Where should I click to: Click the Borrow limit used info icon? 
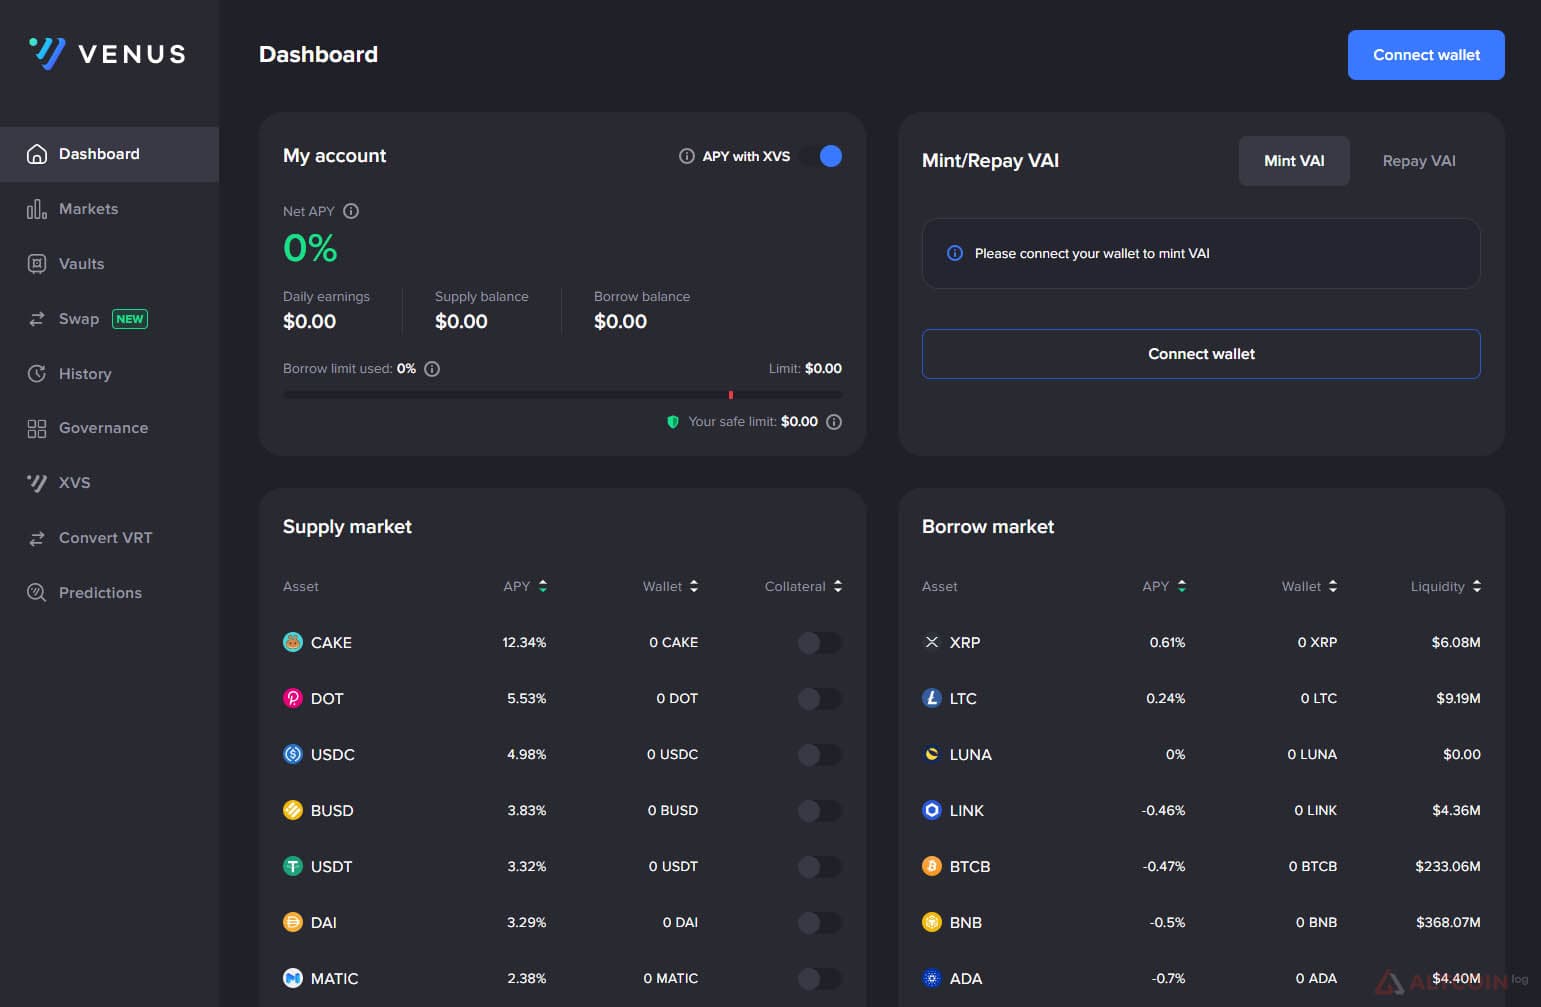pos(432,369)
